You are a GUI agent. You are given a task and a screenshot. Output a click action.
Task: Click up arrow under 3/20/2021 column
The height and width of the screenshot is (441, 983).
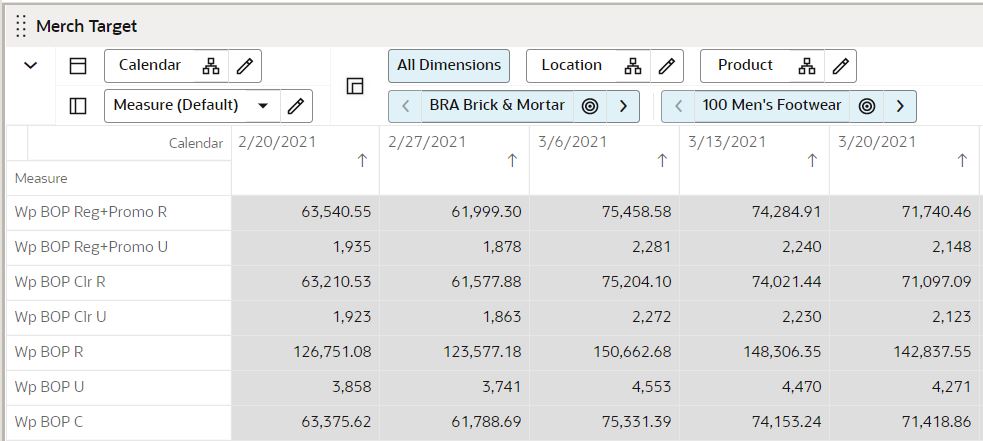click(962, 161)
